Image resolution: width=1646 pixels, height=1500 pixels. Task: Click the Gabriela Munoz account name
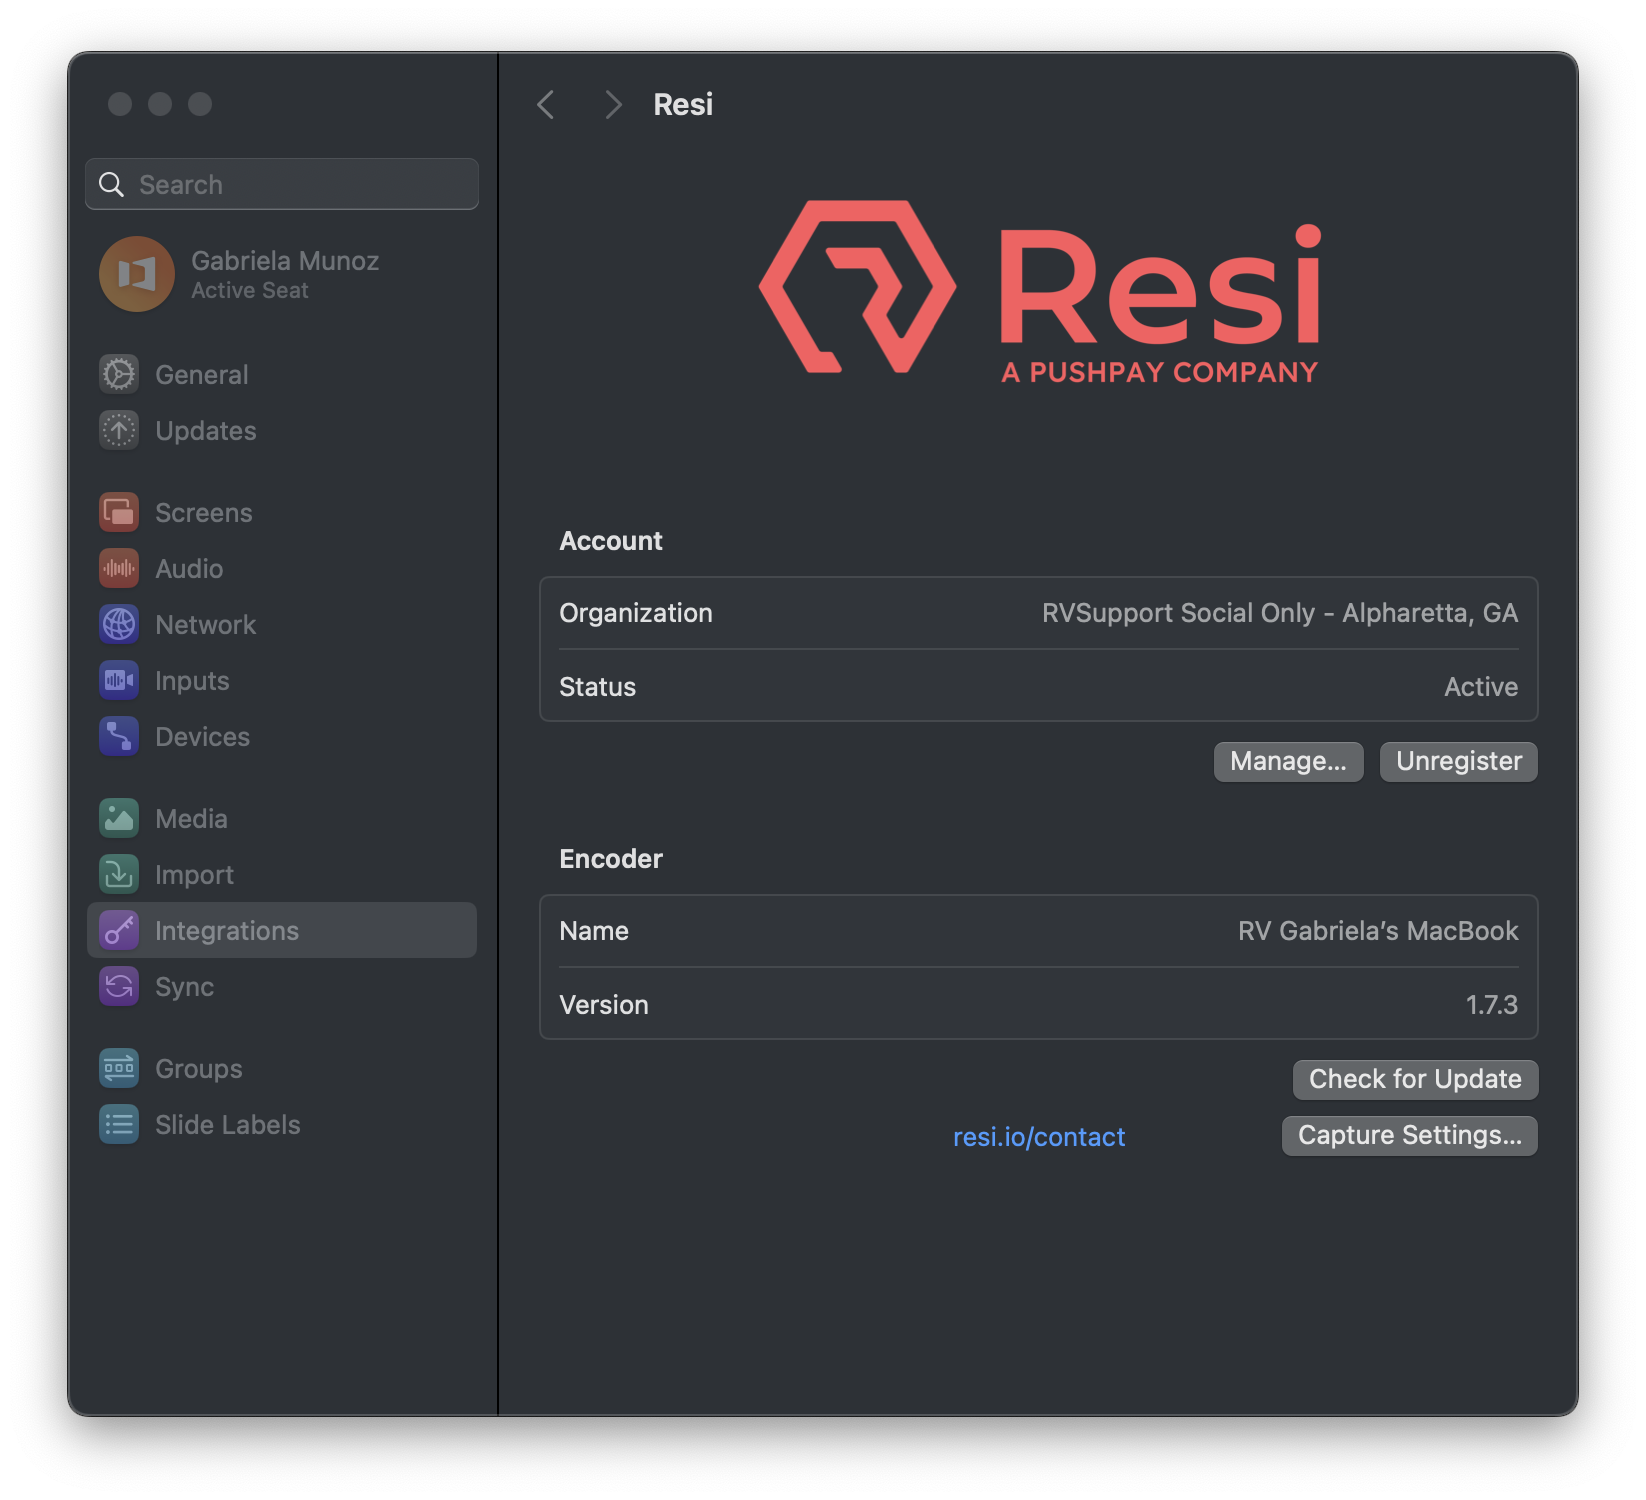pos(285,260)
